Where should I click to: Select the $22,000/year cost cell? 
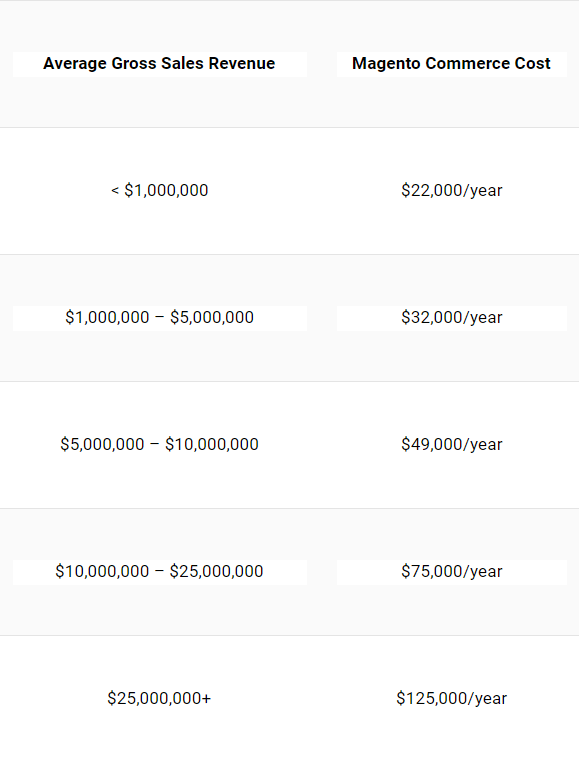pos(451,190)
